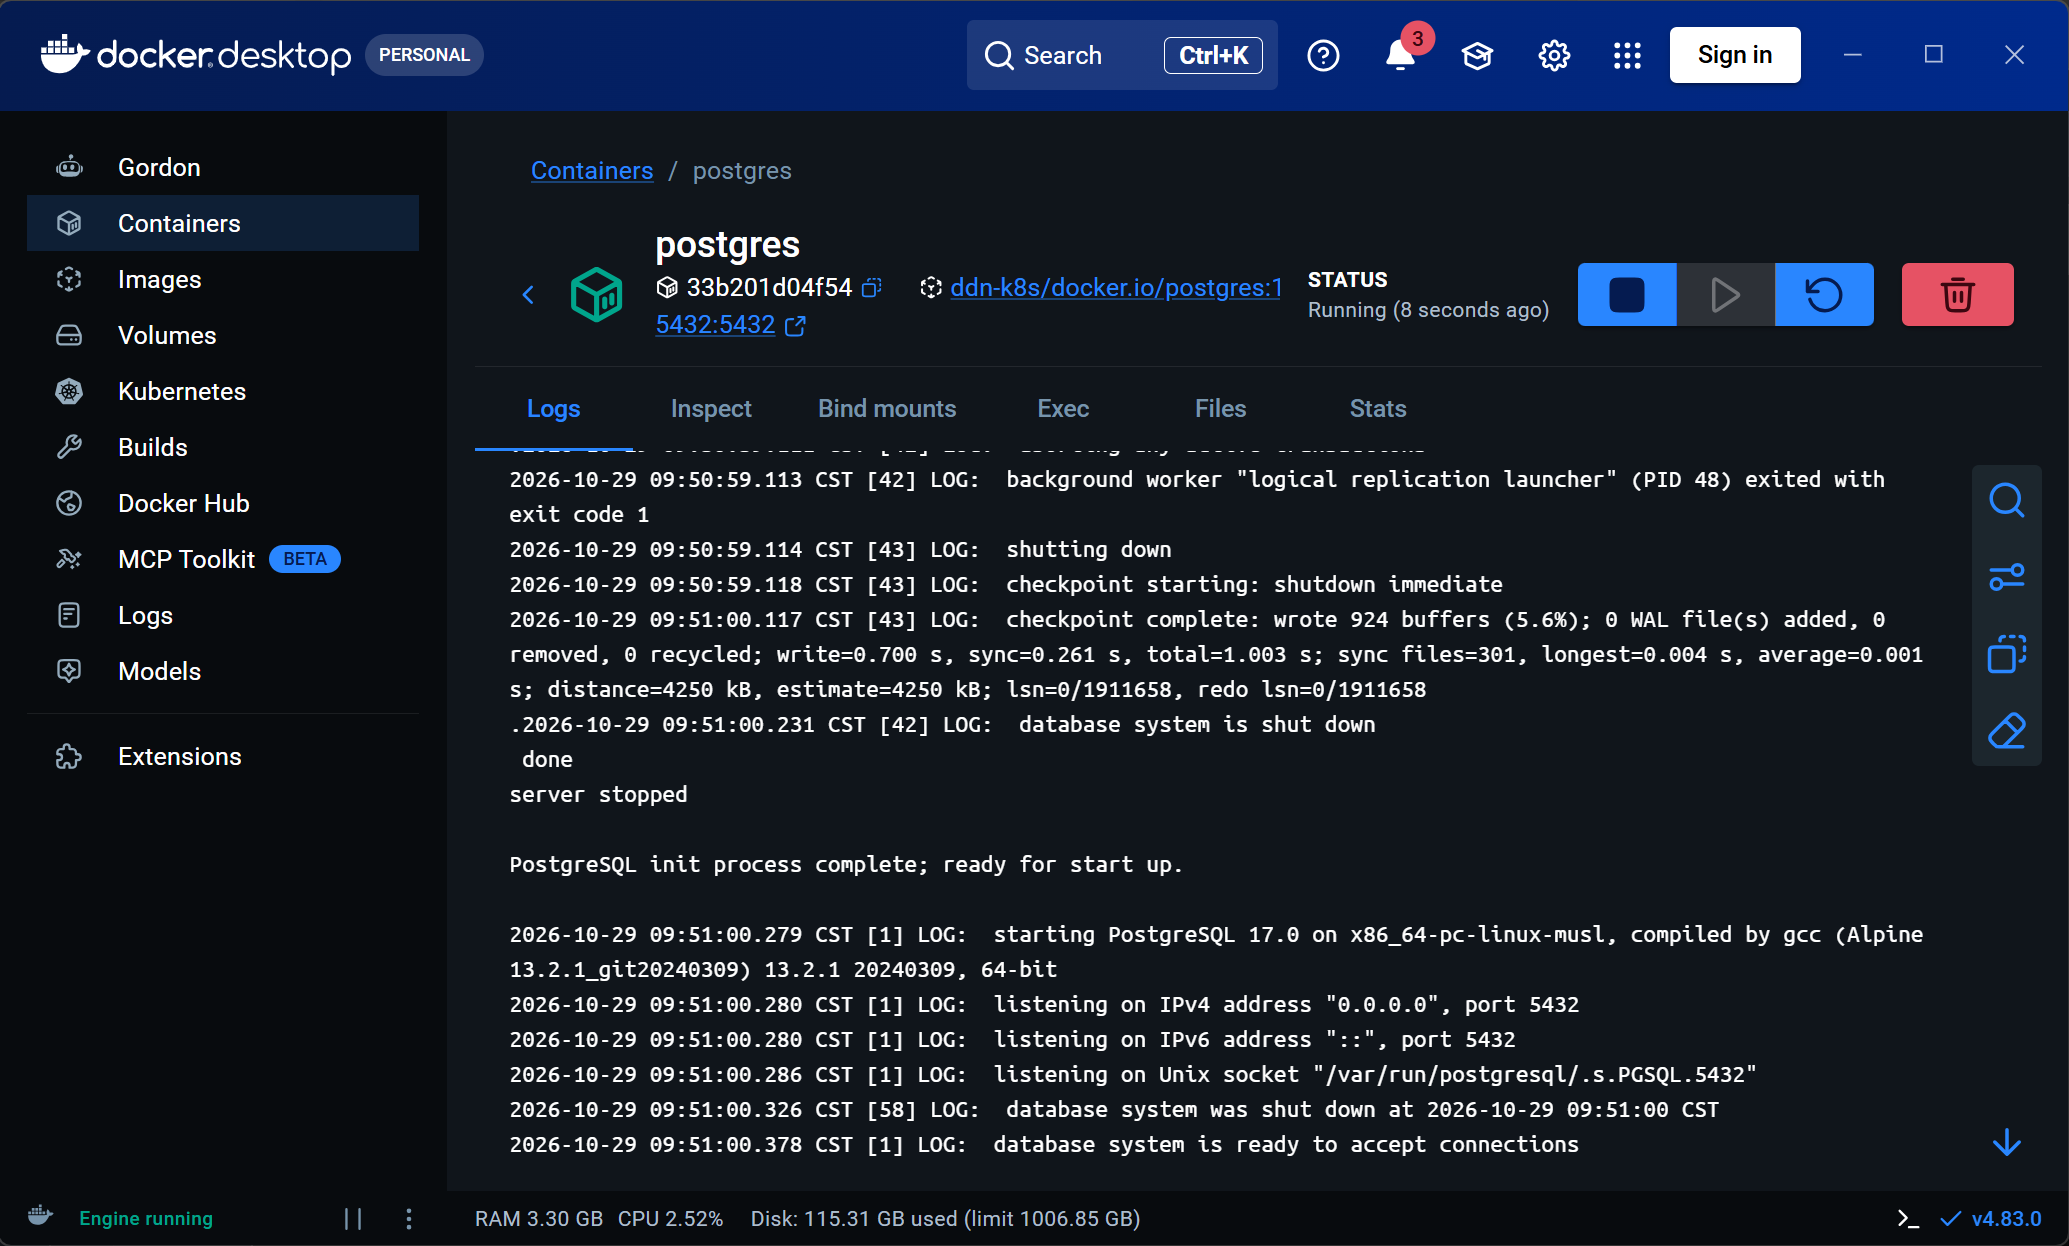Open the help question mark icon
This screenshot has height=1246, width=2069.
tap(1323, 56)
